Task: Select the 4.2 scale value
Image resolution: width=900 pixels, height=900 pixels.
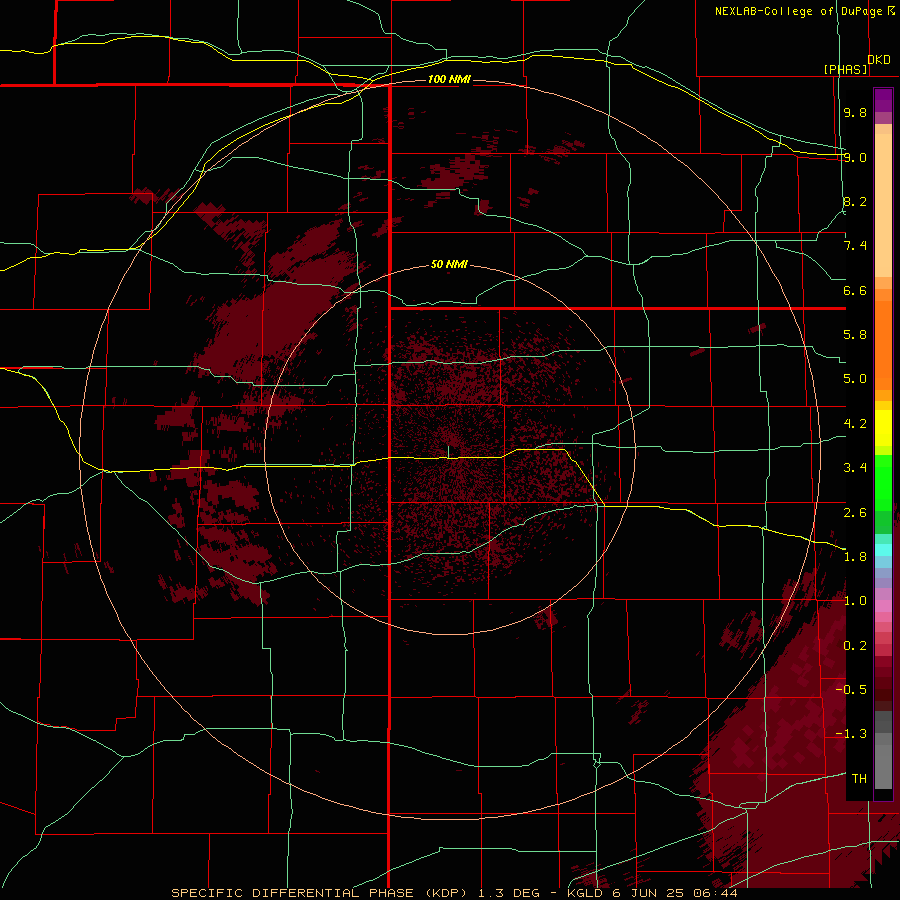Action: (x=855, y=424)
